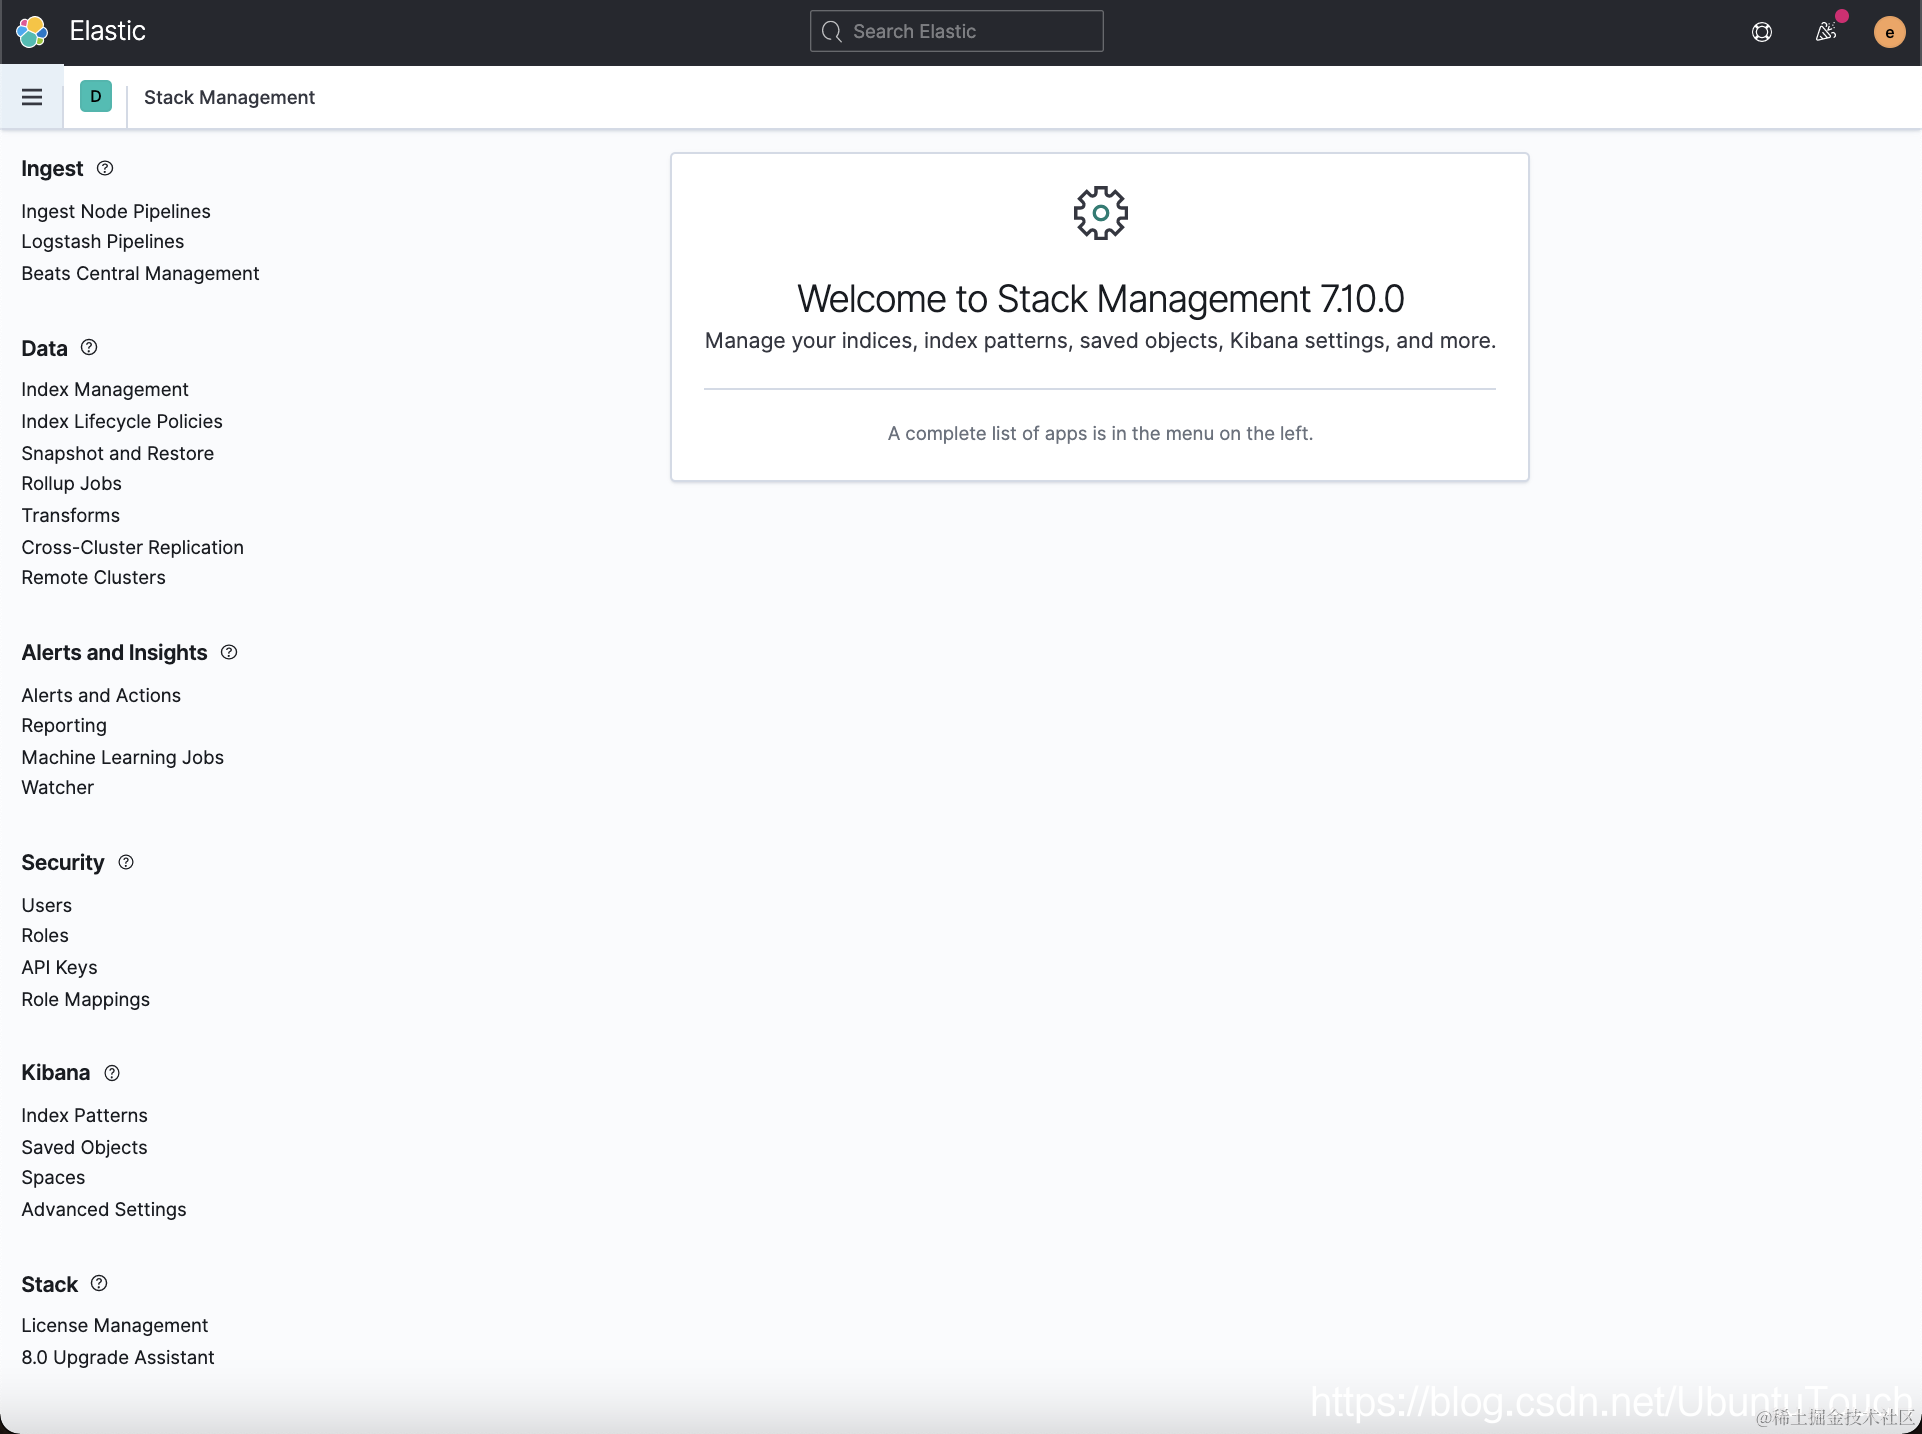Open Saved Objects page
Image resolution: width=1922 pixels, height=1434 pixels.
[x=84, y=1147]
